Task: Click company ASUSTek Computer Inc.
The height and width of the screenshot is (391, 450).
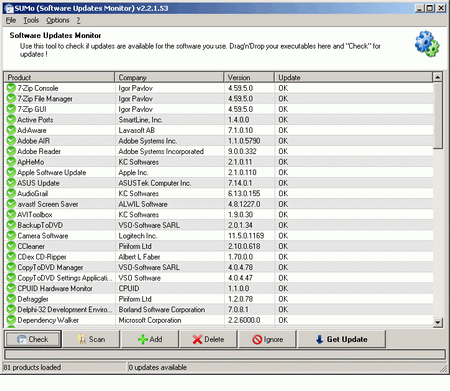Action: point(155,183)
